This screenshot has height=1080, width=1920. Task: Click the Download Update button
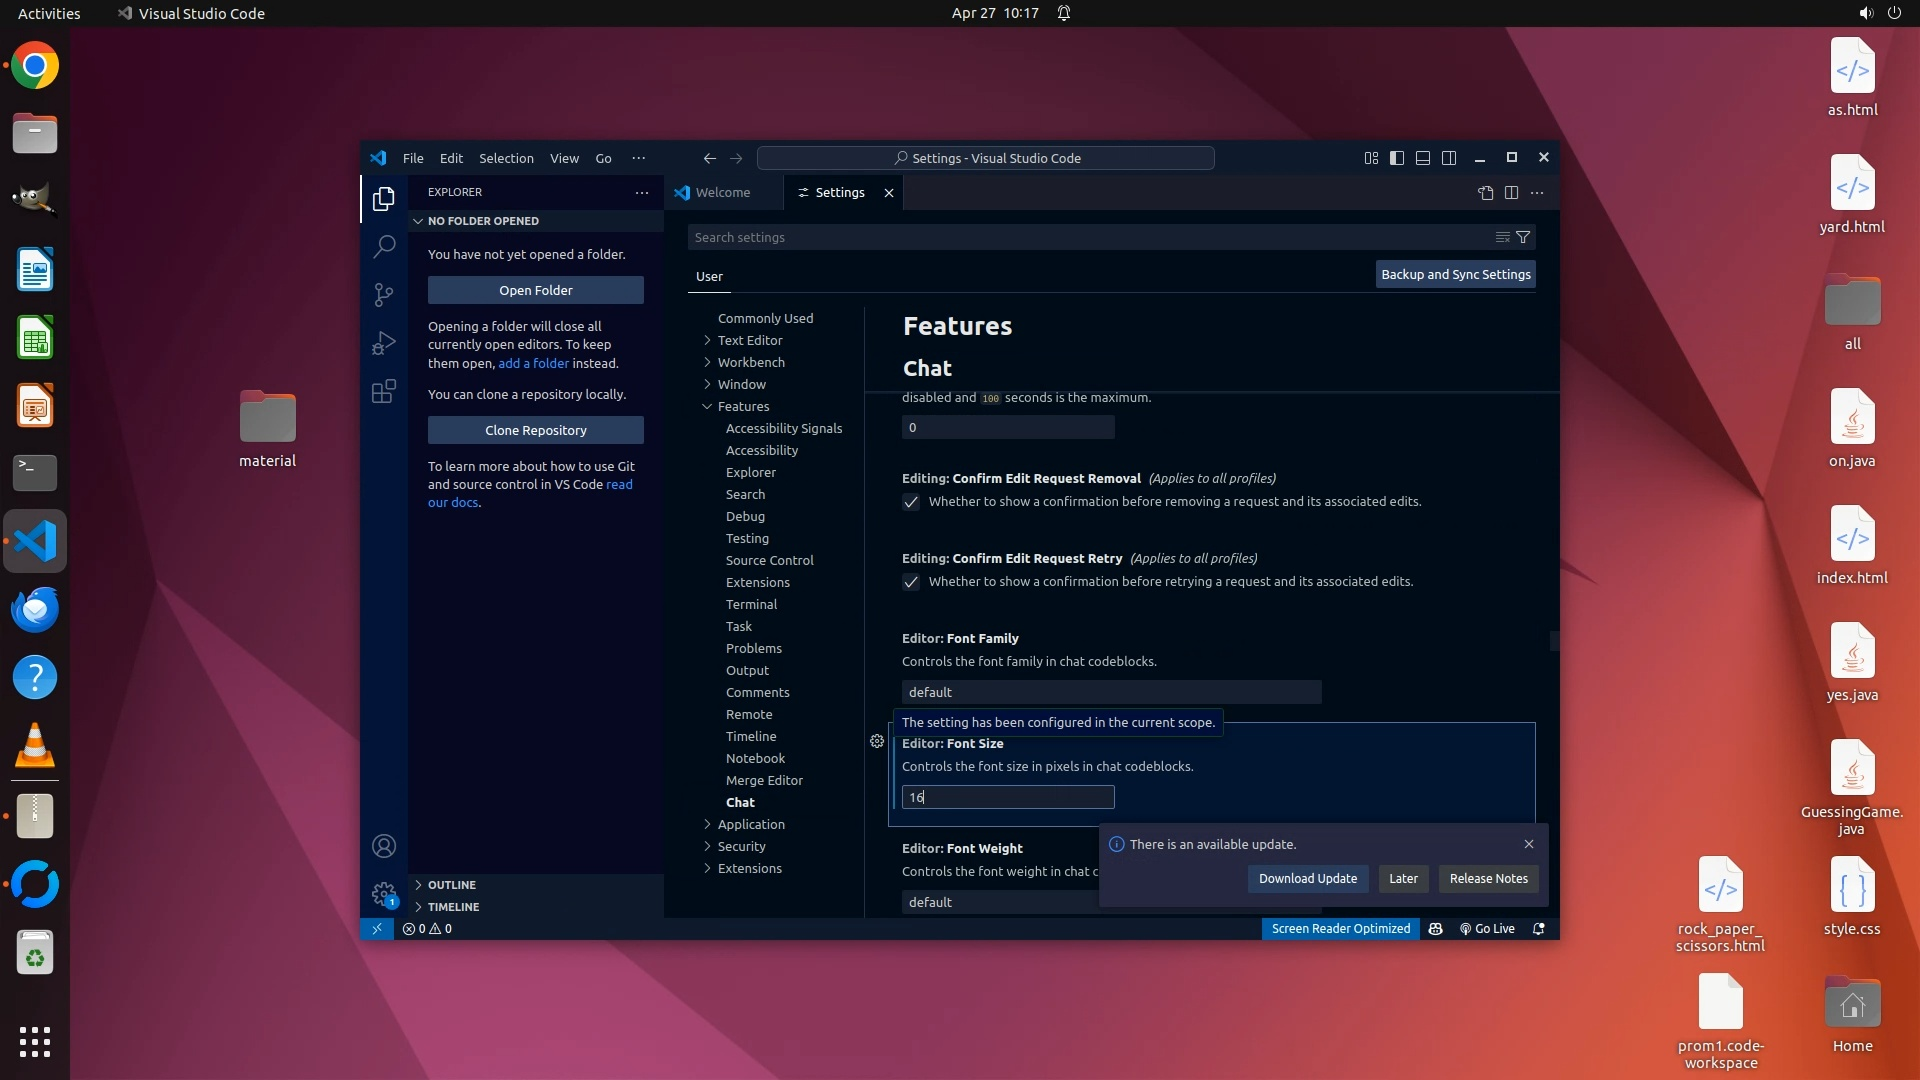coord(1307,878)
